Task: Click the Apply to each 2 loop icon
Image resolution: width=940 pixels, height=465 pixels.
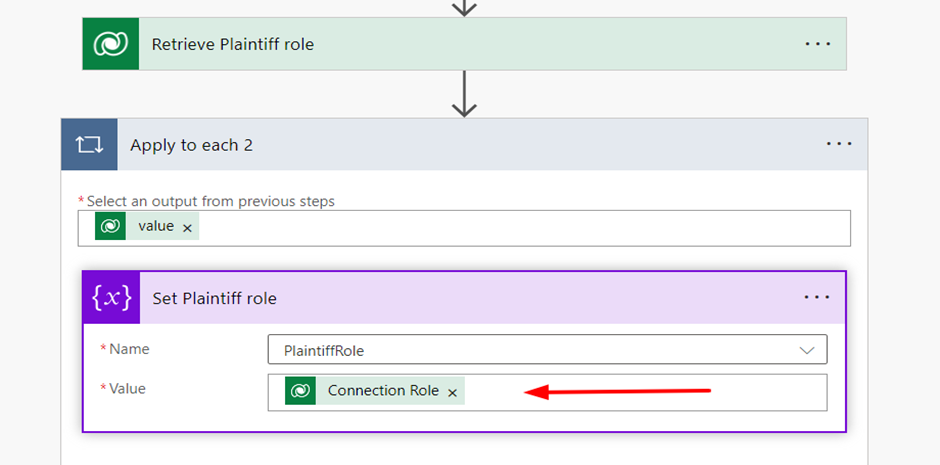Action: (89, 145)
